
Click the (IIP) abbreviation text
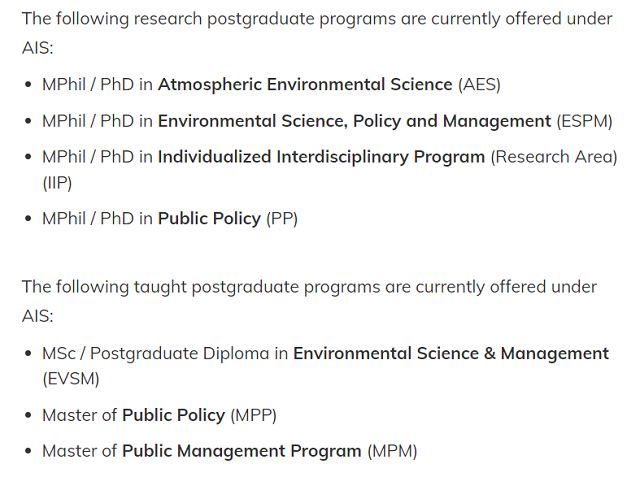tap(57, 183)
